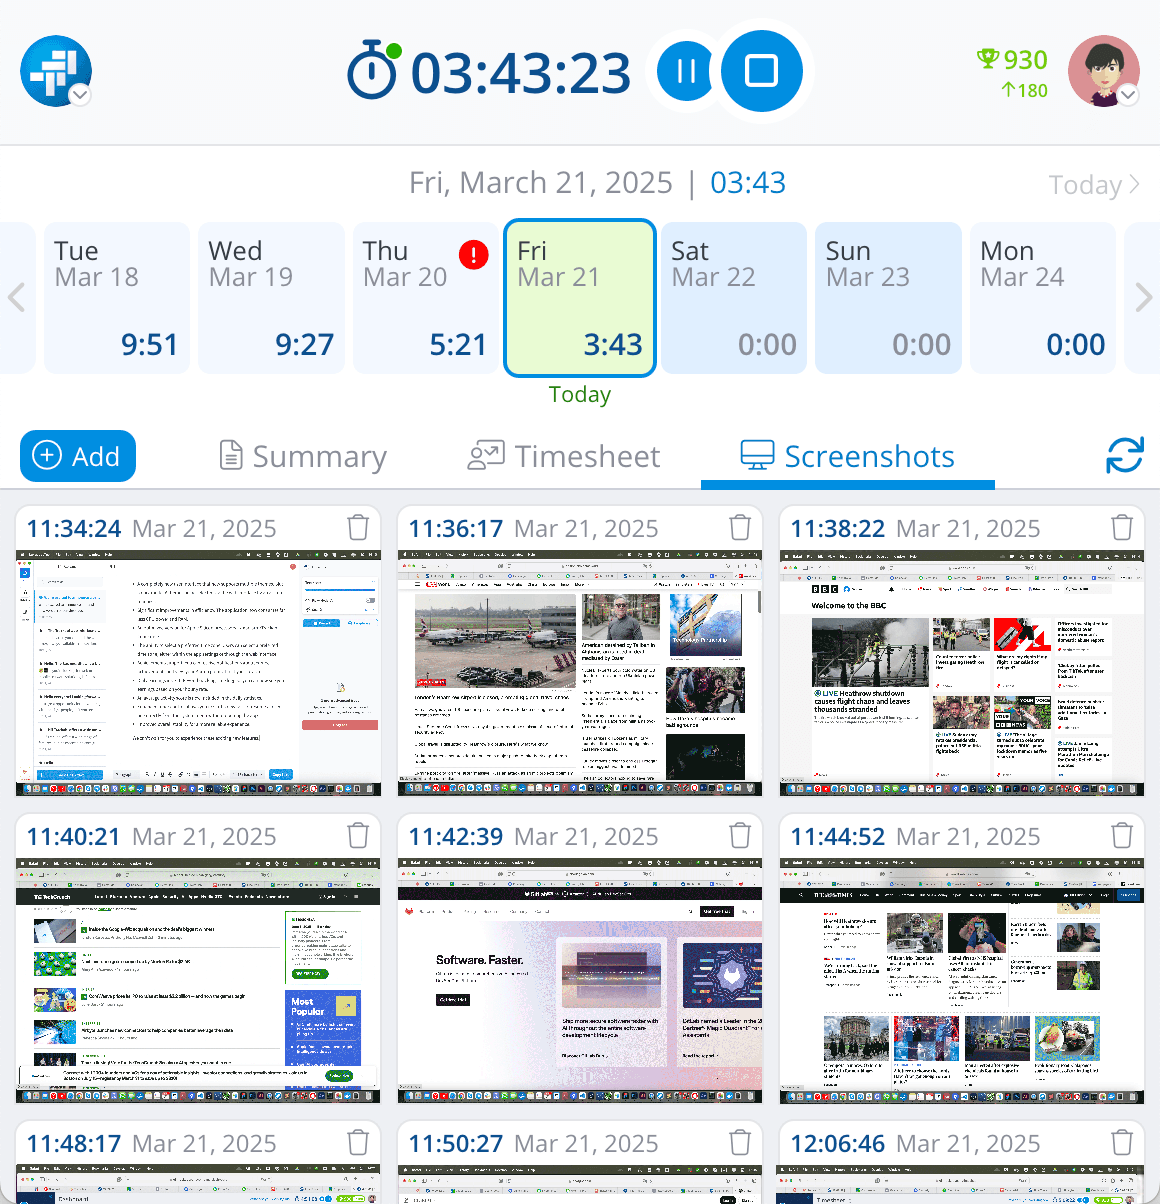The width and height of the screenshot is (1160, 1204).
Task: Open the Summary tab
Action: tap(302, 455)
